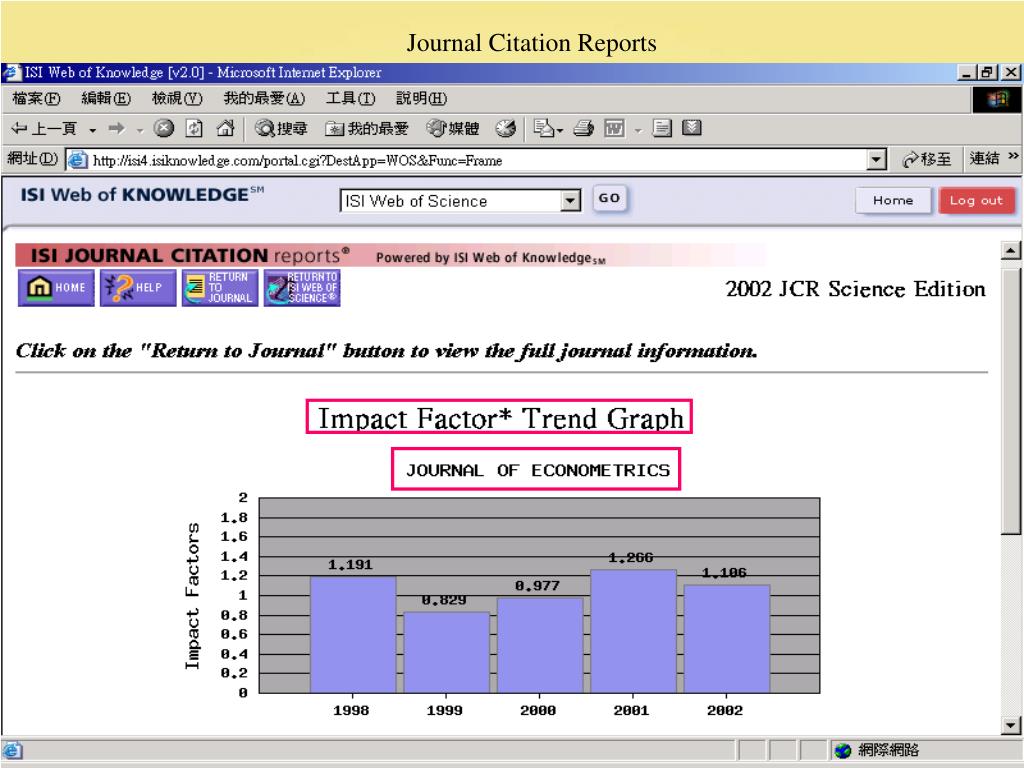Refresh the page using the Refresh icon
The height and width of the screenshot is (768, 1024).
[194, 128]
